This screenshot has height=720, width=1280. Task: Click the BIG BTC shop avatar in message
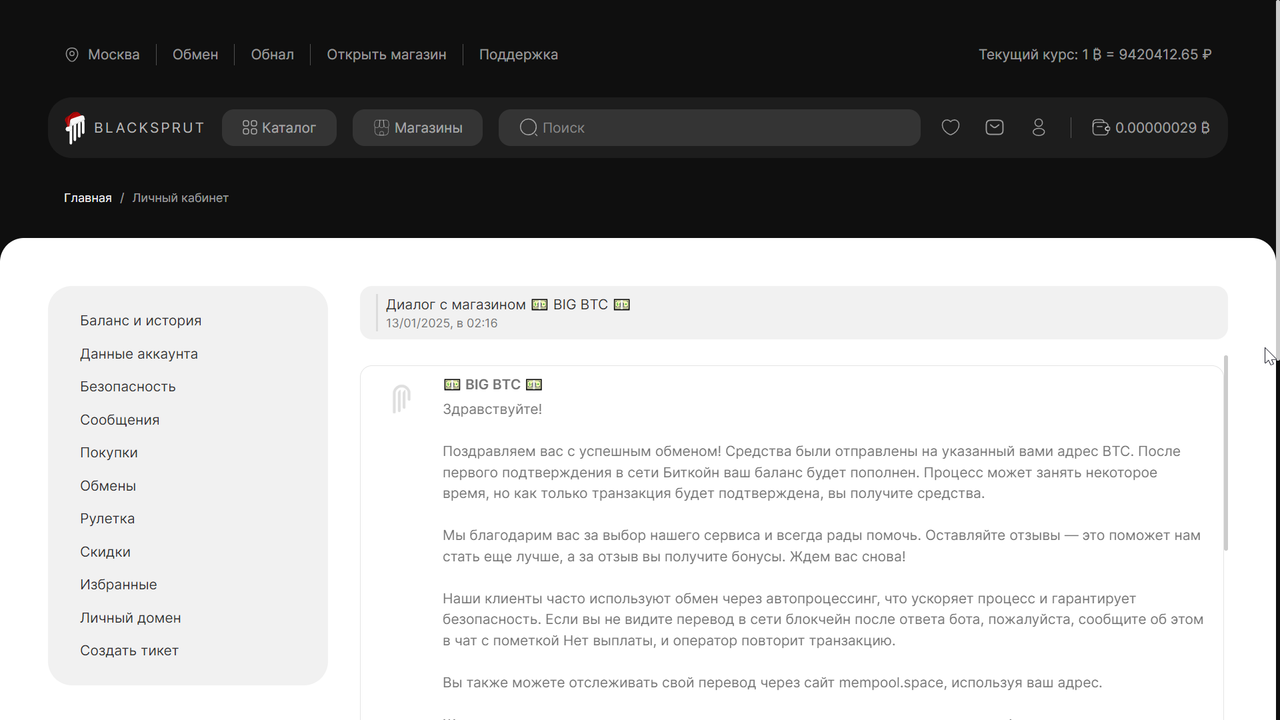point(401,398)
